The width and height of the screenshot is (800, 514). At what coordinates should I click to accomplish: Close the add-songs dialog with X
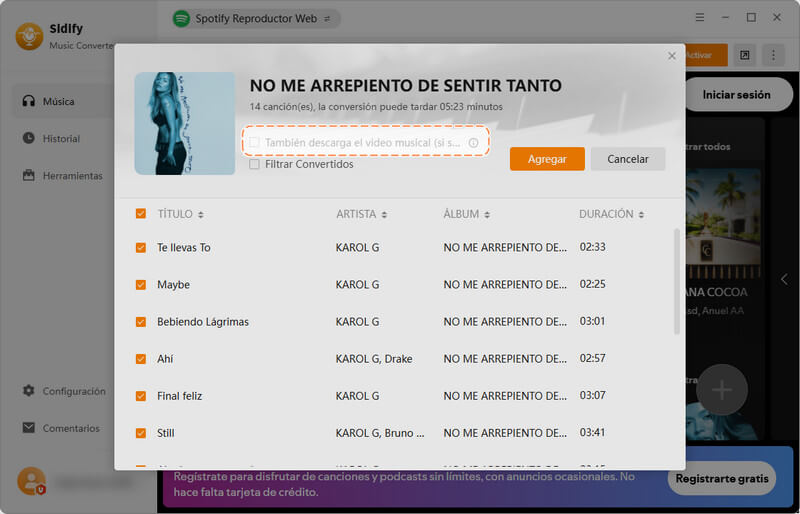pos(672,56)
